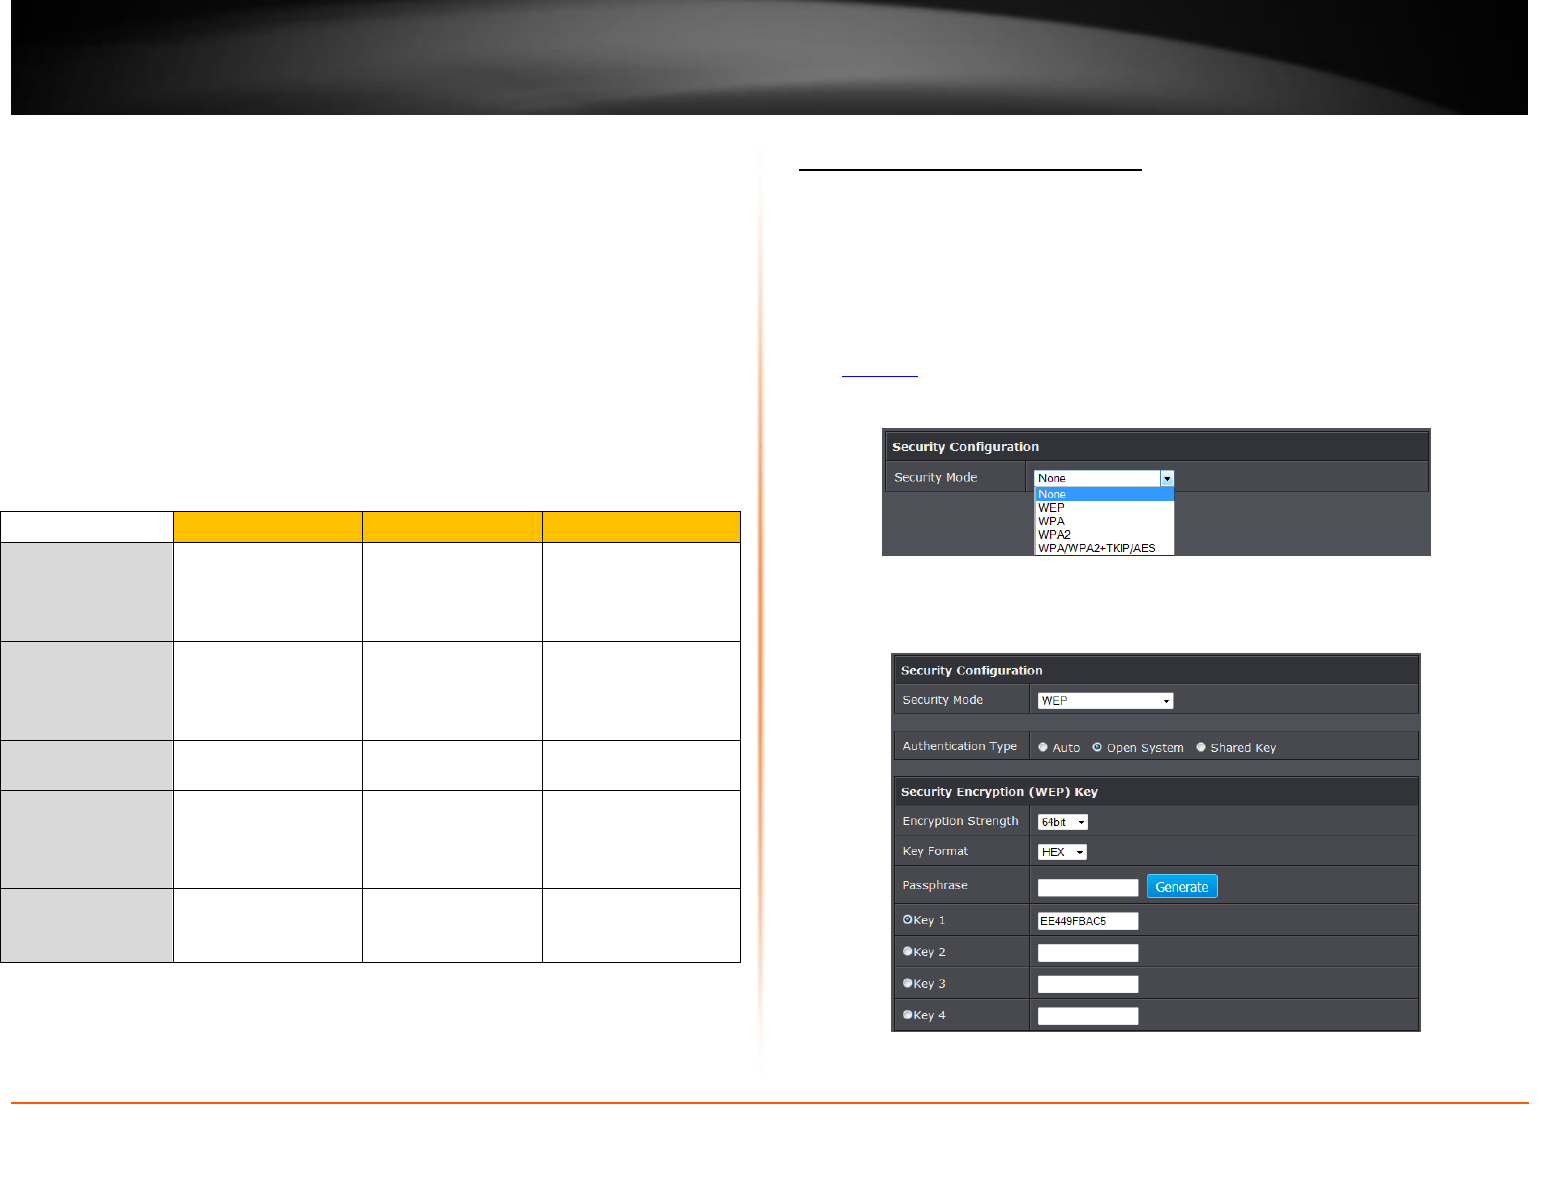Screen dimensions: 1550x1200
Task: Pick the WPA option in the dropdown list
Action: 1104,521
